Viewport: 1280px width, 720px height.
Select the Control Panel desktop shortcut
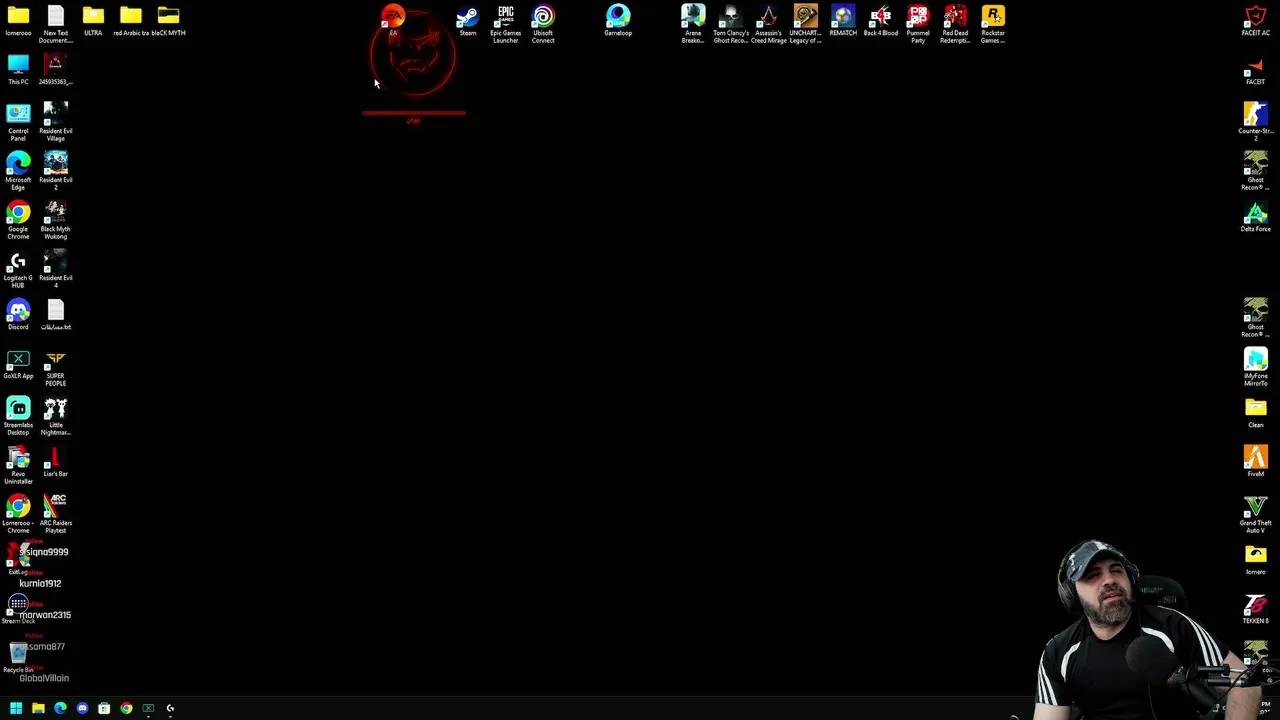(18, 122)
